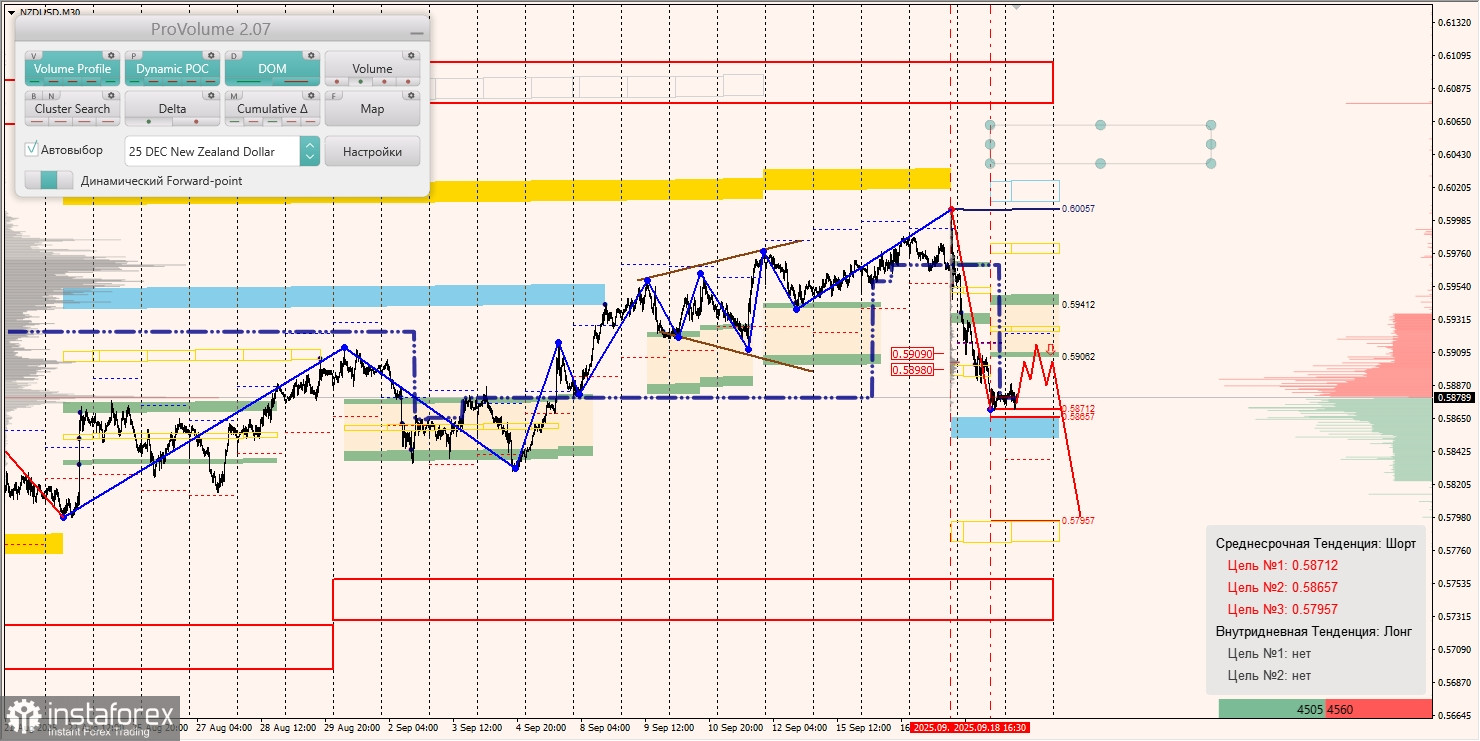Click the green 4505 volume bar
This screenshot has height=741, width=1480.
(1272, 709)
